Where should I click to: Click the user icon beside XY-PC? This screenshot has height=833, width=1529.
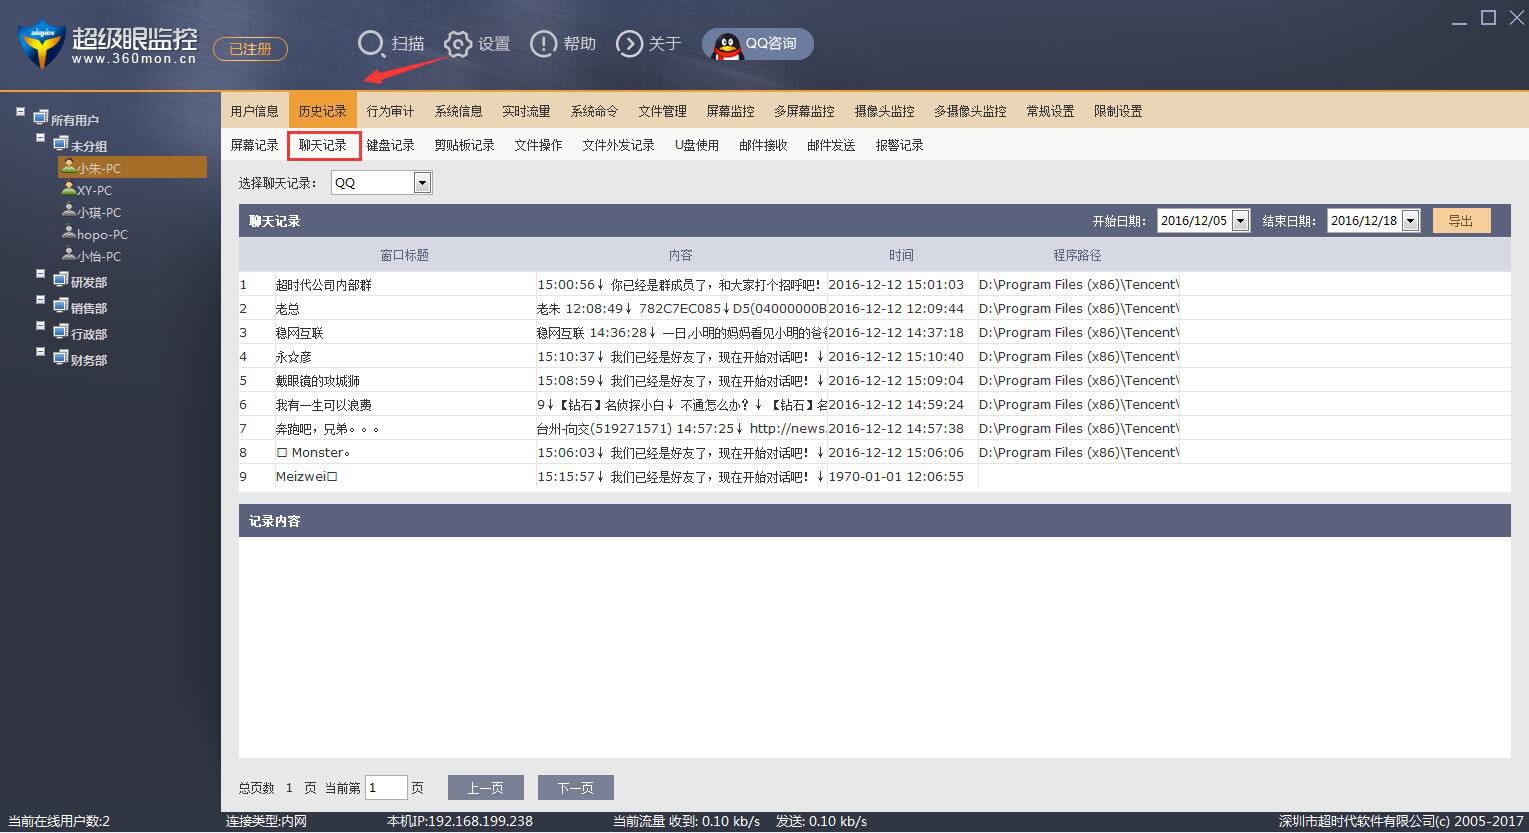pyautogui.click(x=69, y=188)
